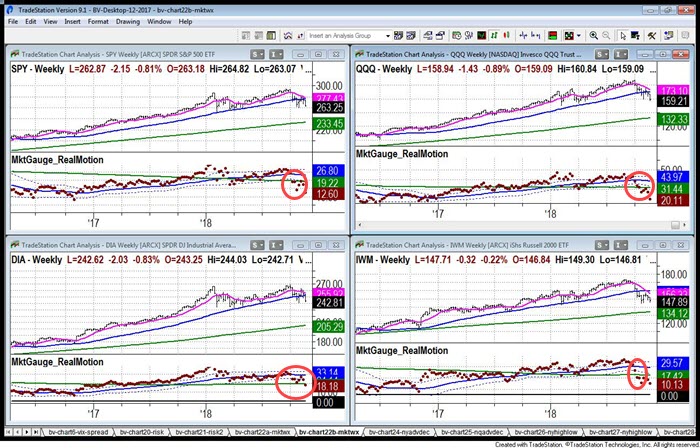Image resolution: width=700 pixels, height=448 pixels.
Task: Switch to the bv-chart24-nyadvdec tab
Action: (399, 432)
